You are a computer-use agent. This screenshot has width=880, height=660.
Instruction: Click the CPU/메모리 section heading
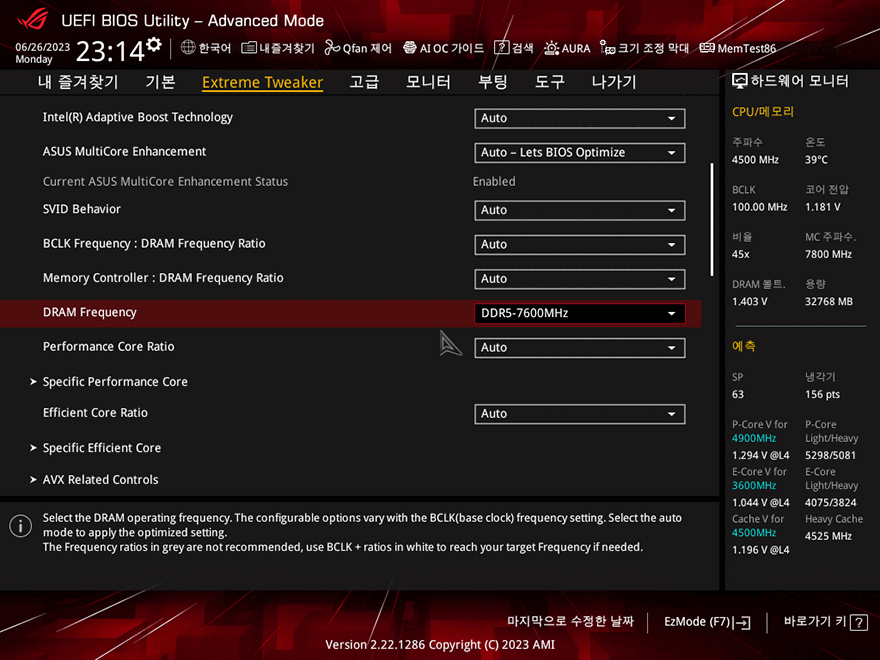[763, 112]
